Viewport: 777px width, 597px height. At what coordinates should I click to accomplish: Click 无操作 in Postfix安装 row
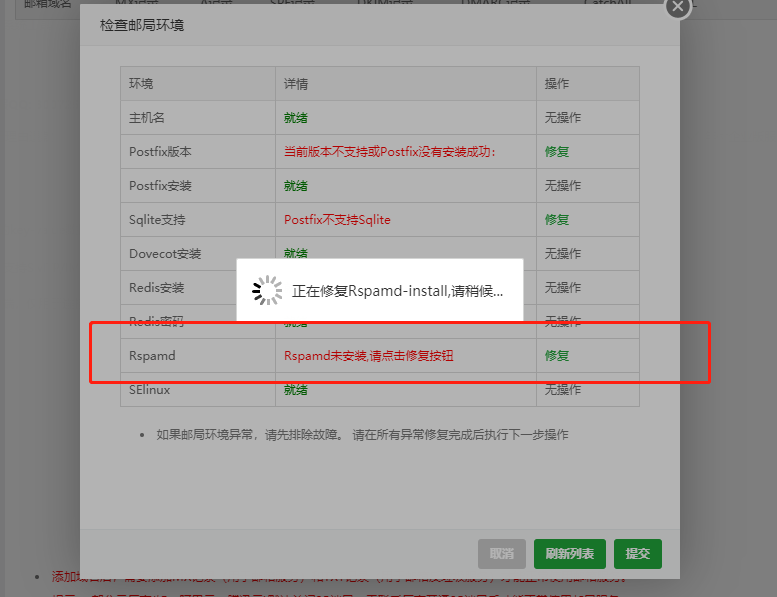(562, 186)
